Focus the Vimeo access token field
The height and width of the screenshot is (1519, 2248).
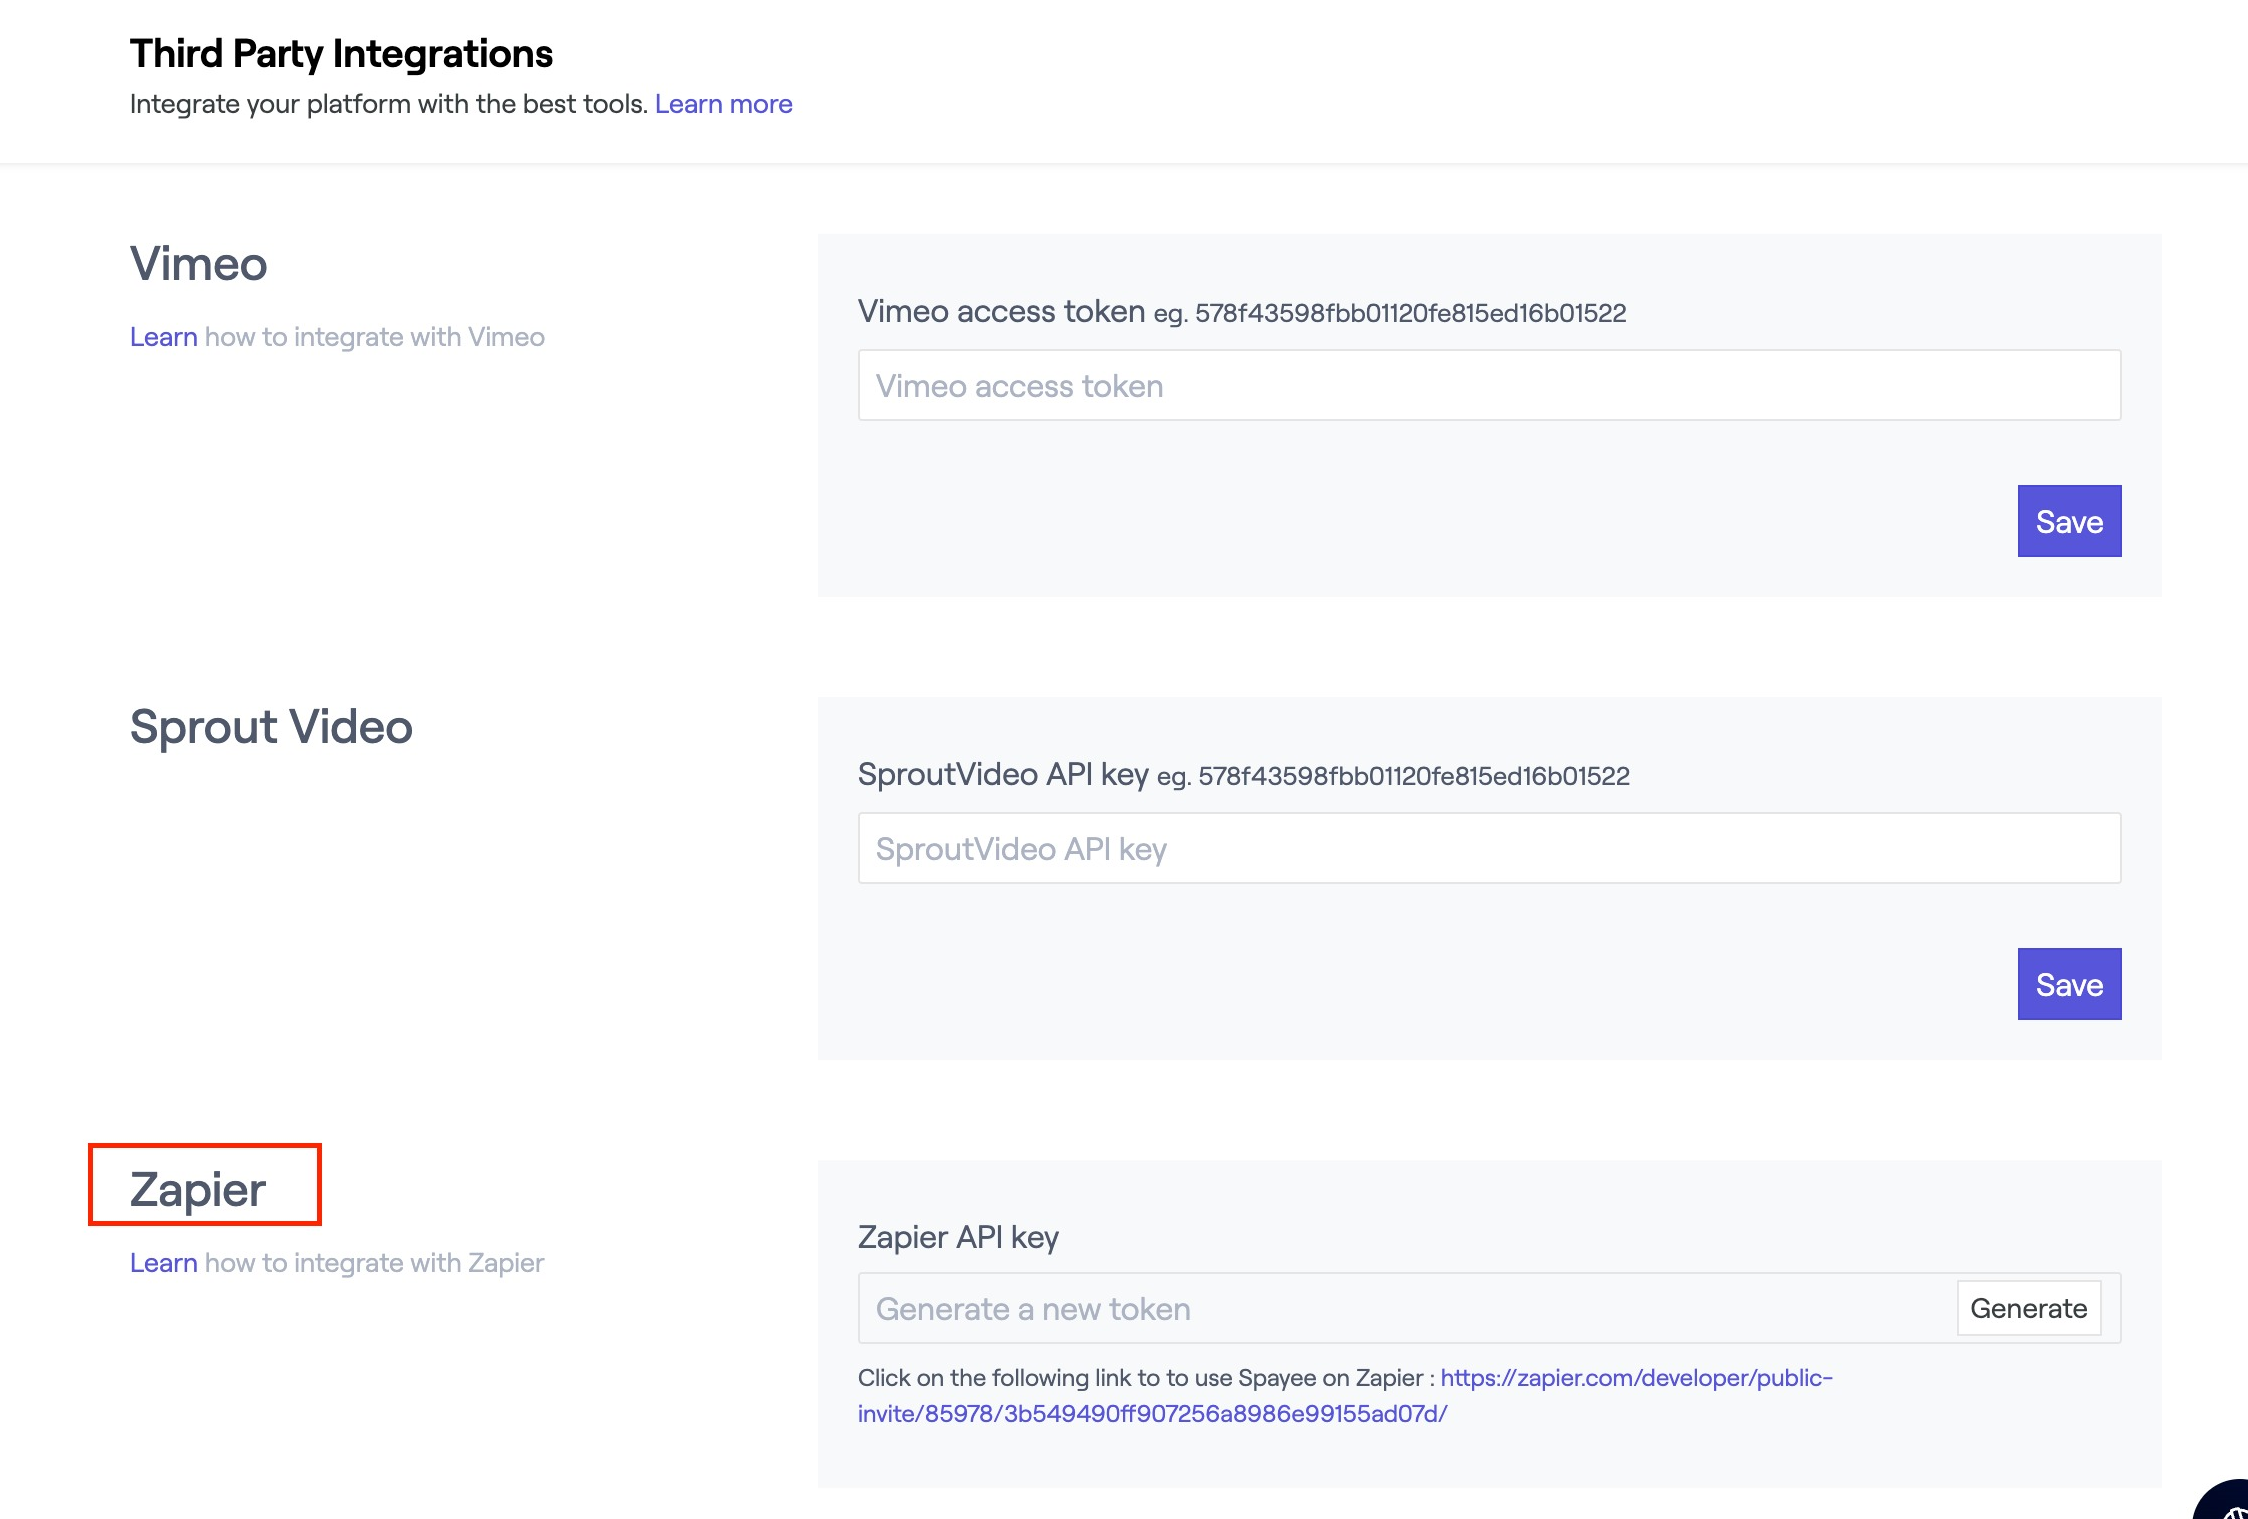tap(1488, 386)
